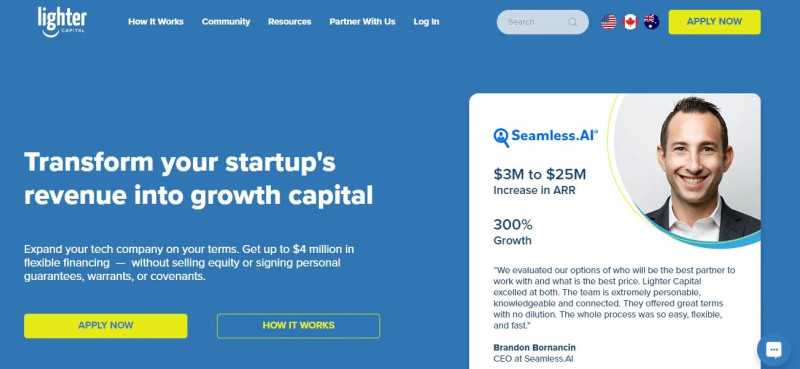The width and height of the screenshot is (800, 369).
Task: Click the Search input field
Action: point(542,22)
